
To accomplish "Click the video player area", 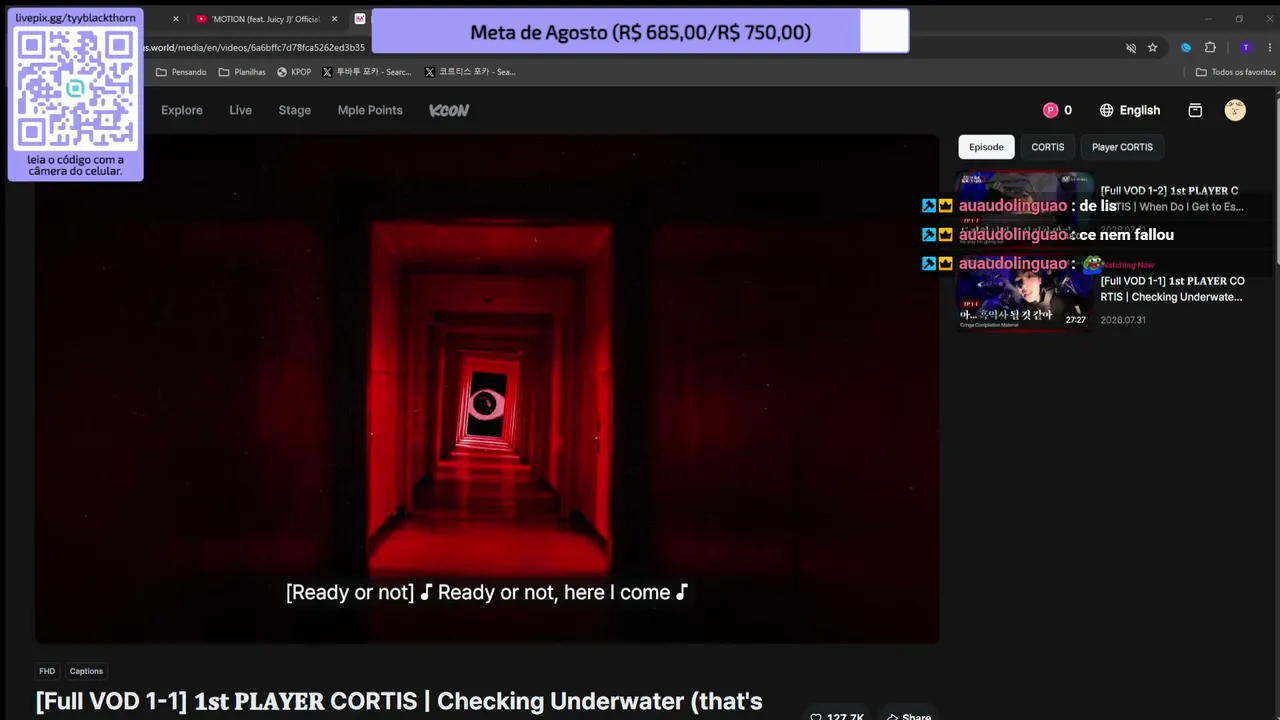I will [x=487, y=389].
